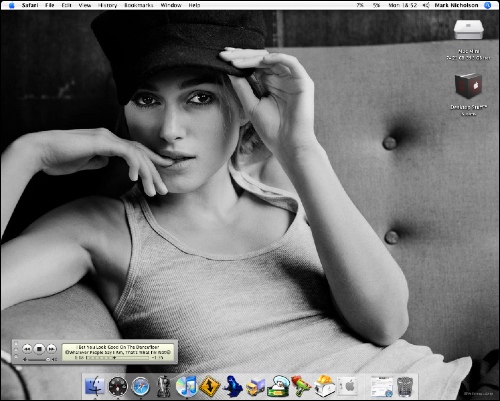The image size is (500, 401).
Task: Minimize the iTunes mini player window
Action: 16,350
